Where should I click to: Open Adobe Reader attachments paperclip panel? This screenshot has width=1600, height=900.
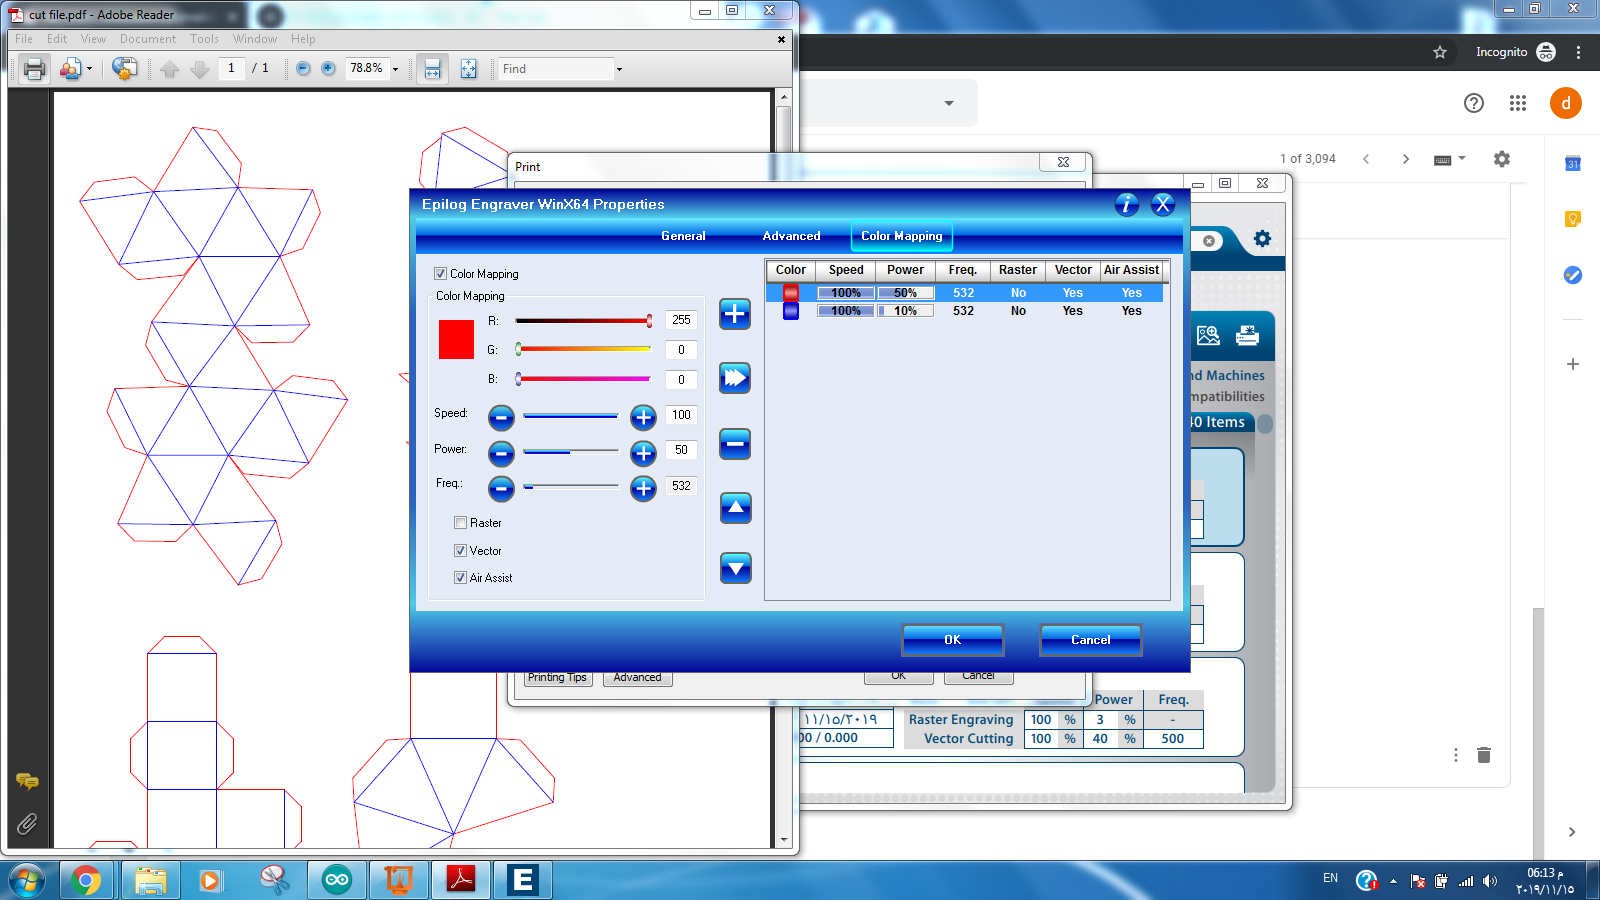pos(27,824)
